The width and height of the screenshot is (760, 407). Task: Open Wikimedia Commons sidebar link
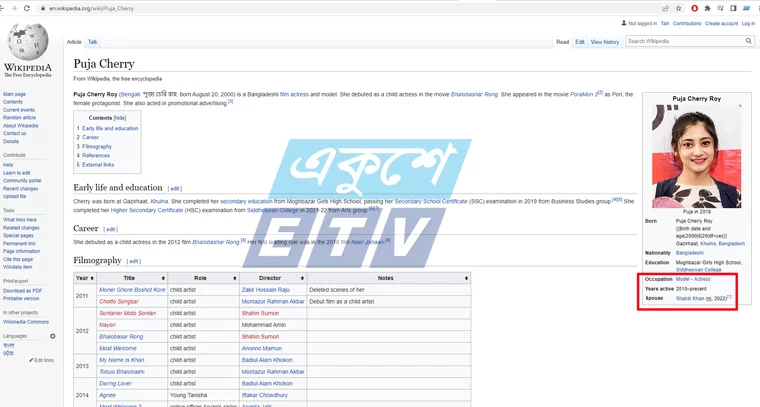[x=26, y=322]
